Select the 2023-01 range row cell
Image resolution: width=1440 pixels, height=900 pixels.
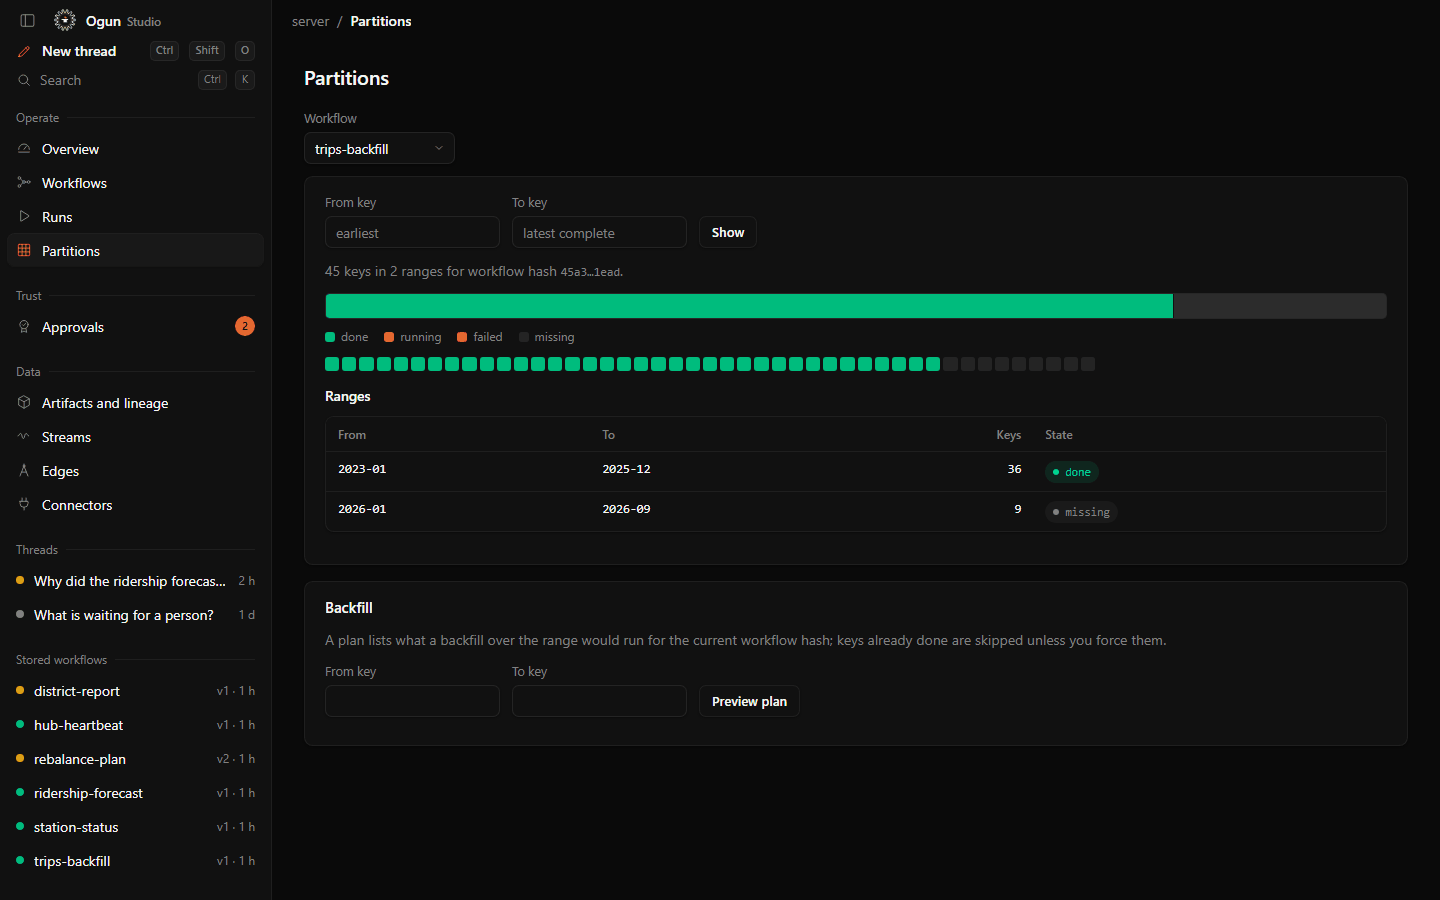362,469
